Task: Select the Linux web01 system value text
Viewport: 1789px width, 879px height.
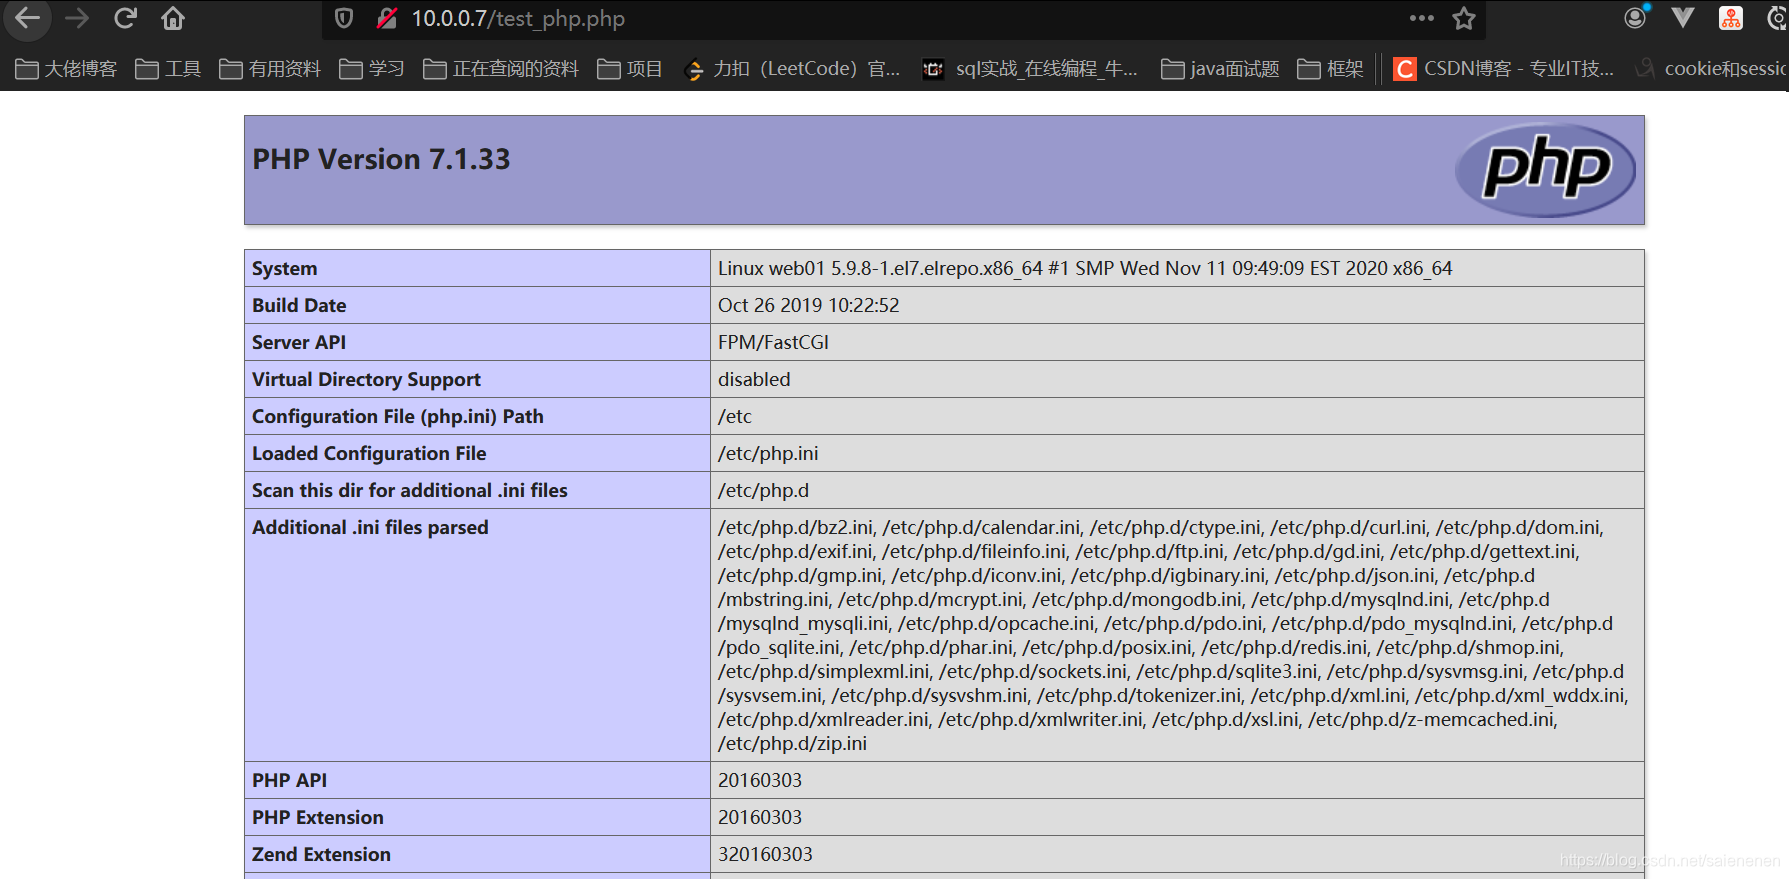Action: click(1085, 268)
